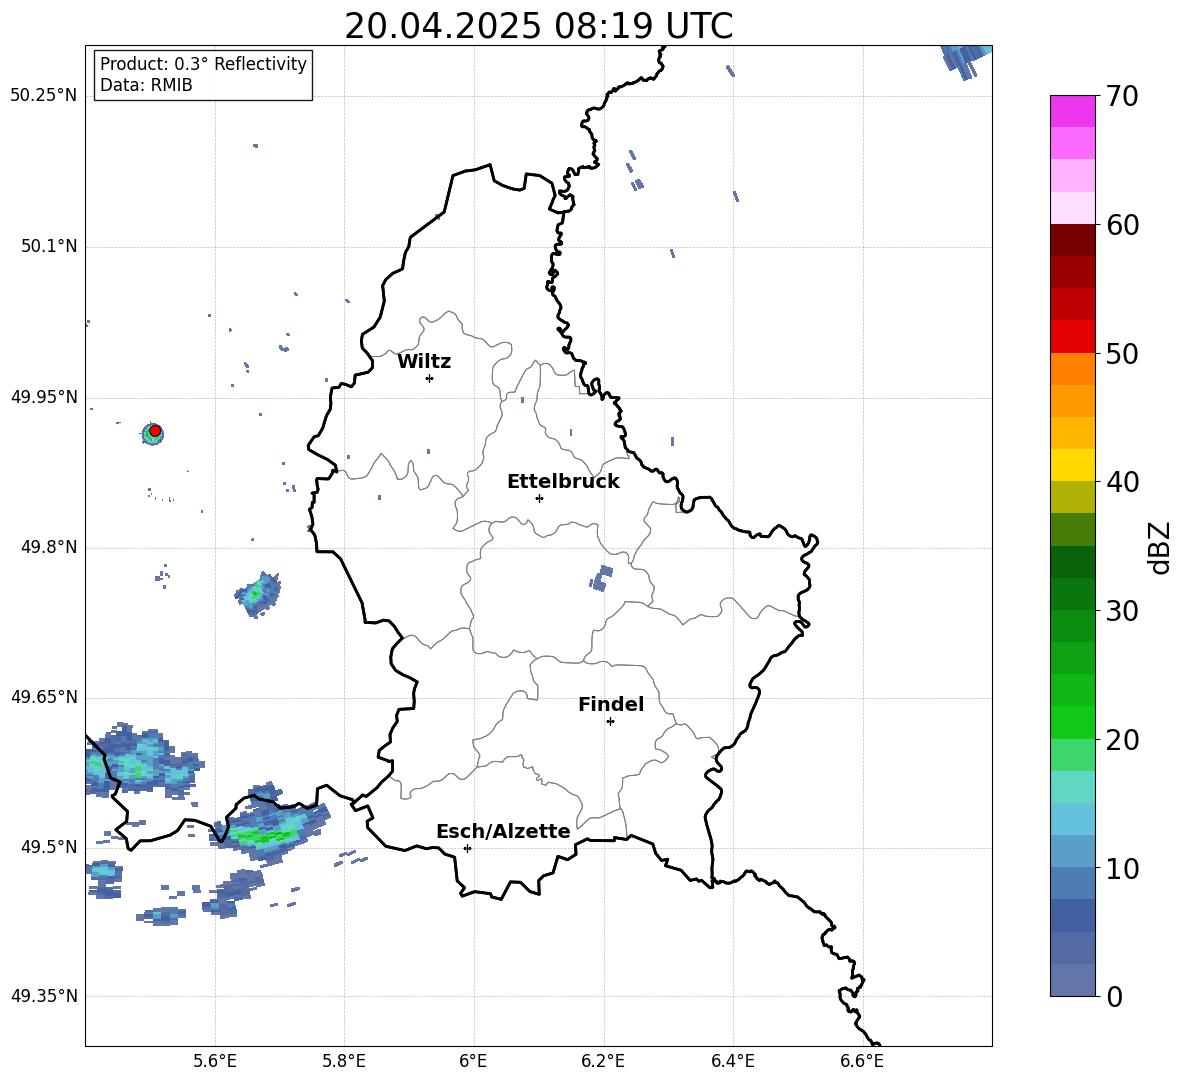This screenshot has height=1081, width=1184.
Task: Click the 'dBZ' colorbar label
Action: coord(1158,547)
